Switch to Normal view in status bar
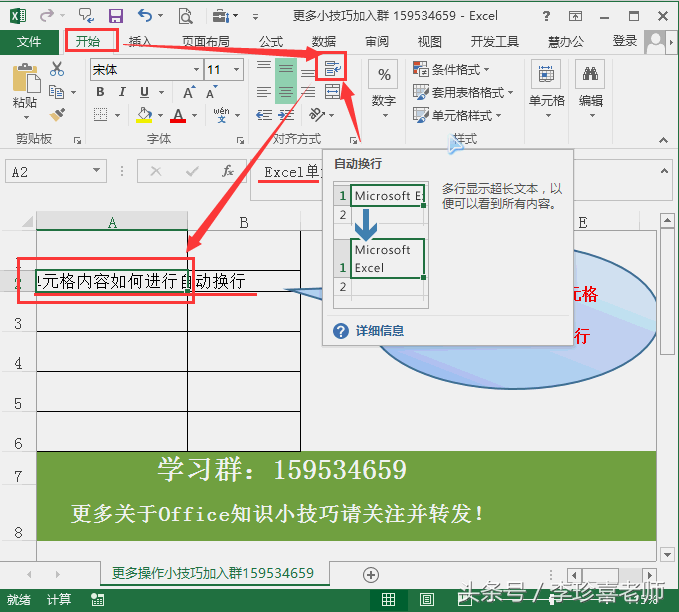This screenshot has height=612, width=679. (388, 599)
